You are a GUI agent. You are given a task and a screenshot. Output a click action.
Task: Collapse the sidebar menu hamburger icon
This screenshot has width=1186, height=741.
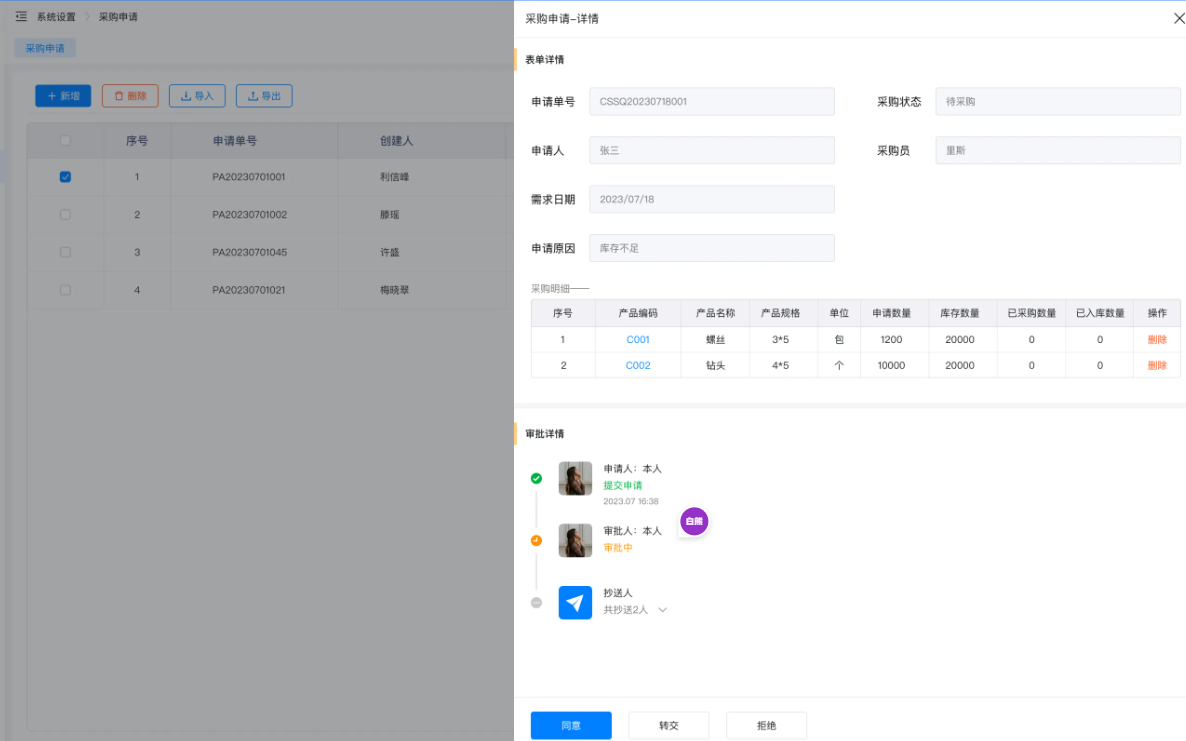pyautogui.click(x=21, y=17)
